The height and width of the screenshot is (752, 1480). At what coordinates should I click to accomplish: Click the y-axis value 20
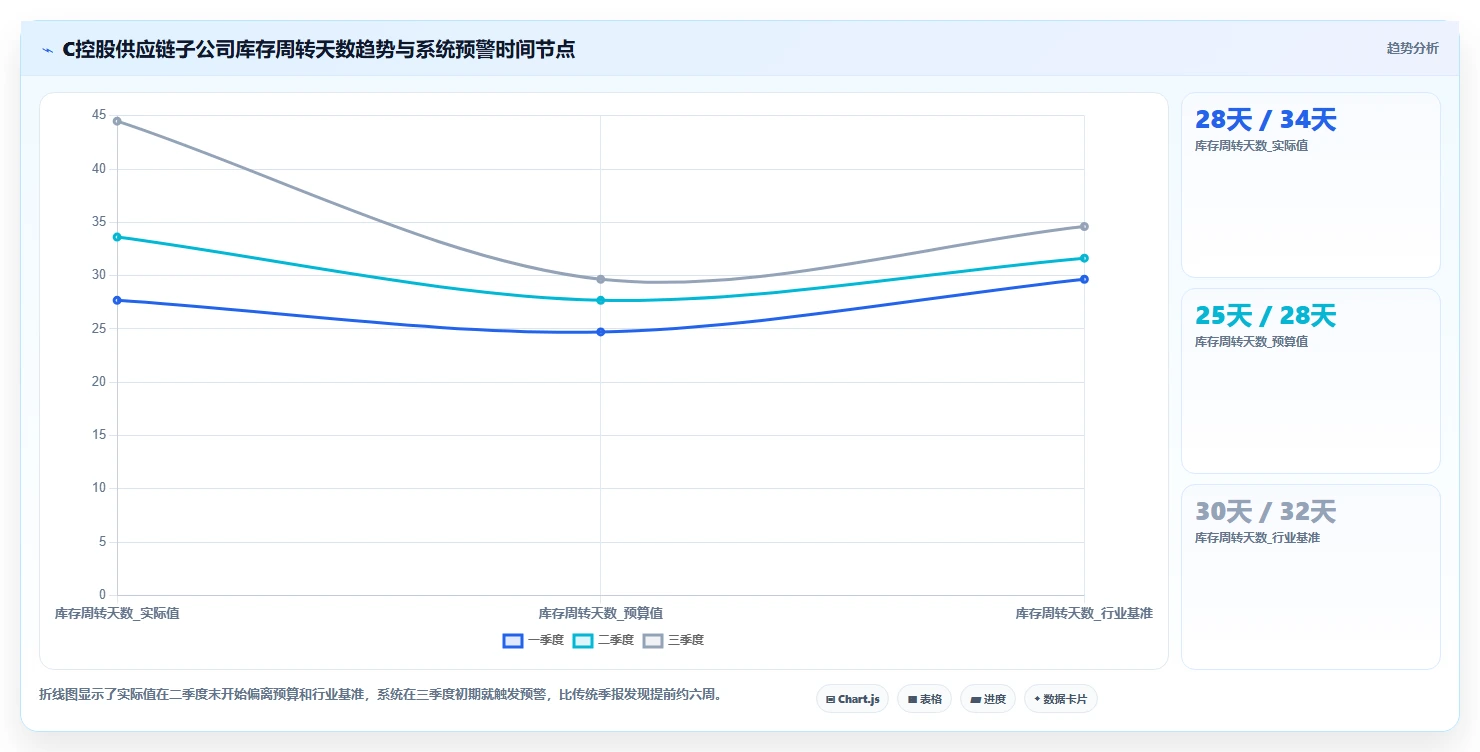pos(99,382)
